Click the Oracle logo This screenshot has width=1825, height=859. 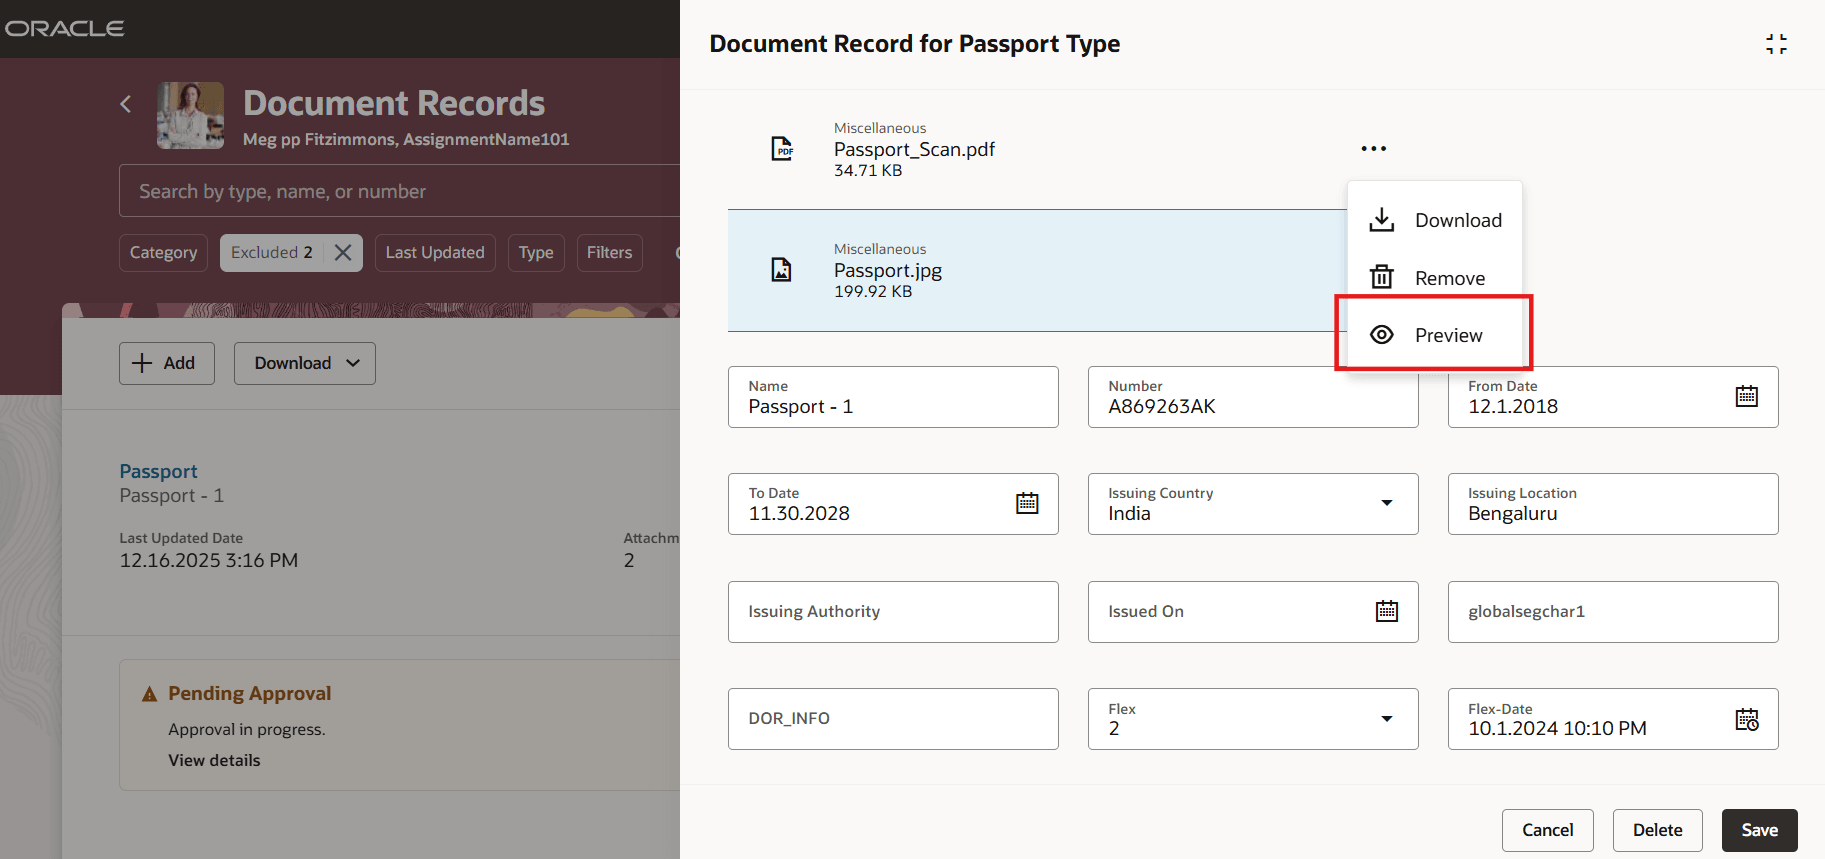click(64, 28)
